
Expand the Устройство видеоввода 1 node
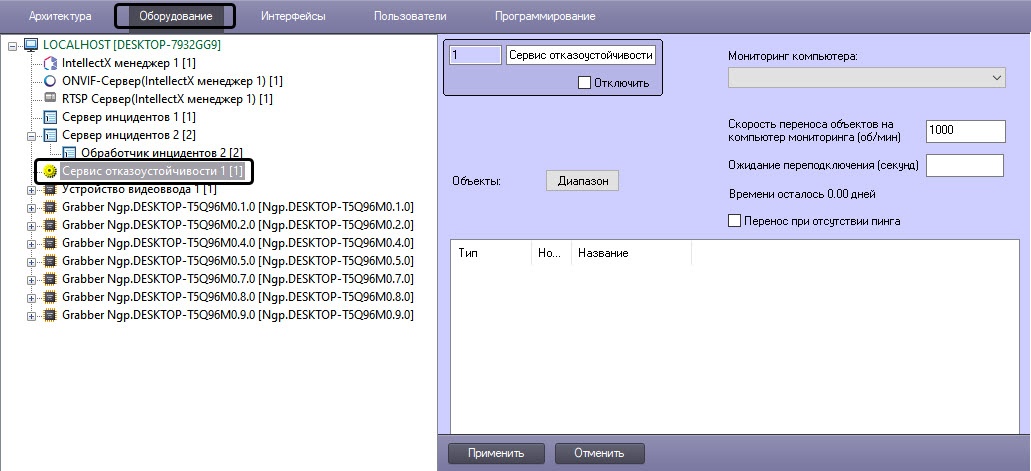pos(32,189)
